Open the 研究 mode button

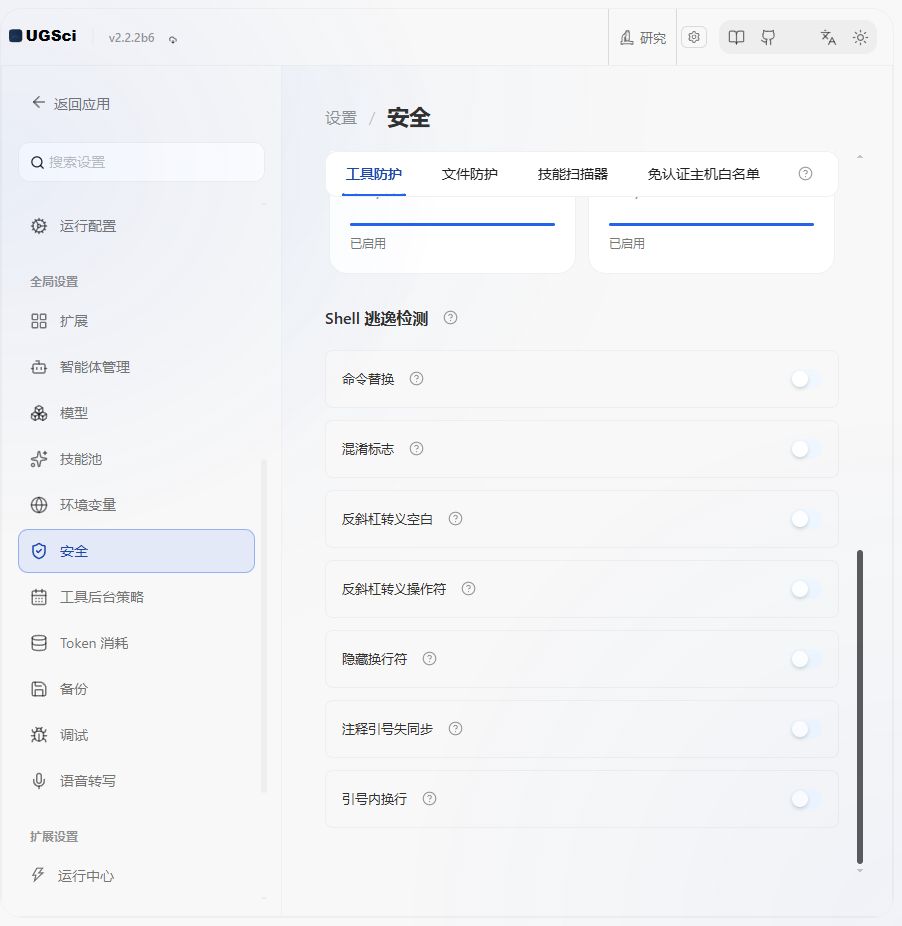point(643,38)
